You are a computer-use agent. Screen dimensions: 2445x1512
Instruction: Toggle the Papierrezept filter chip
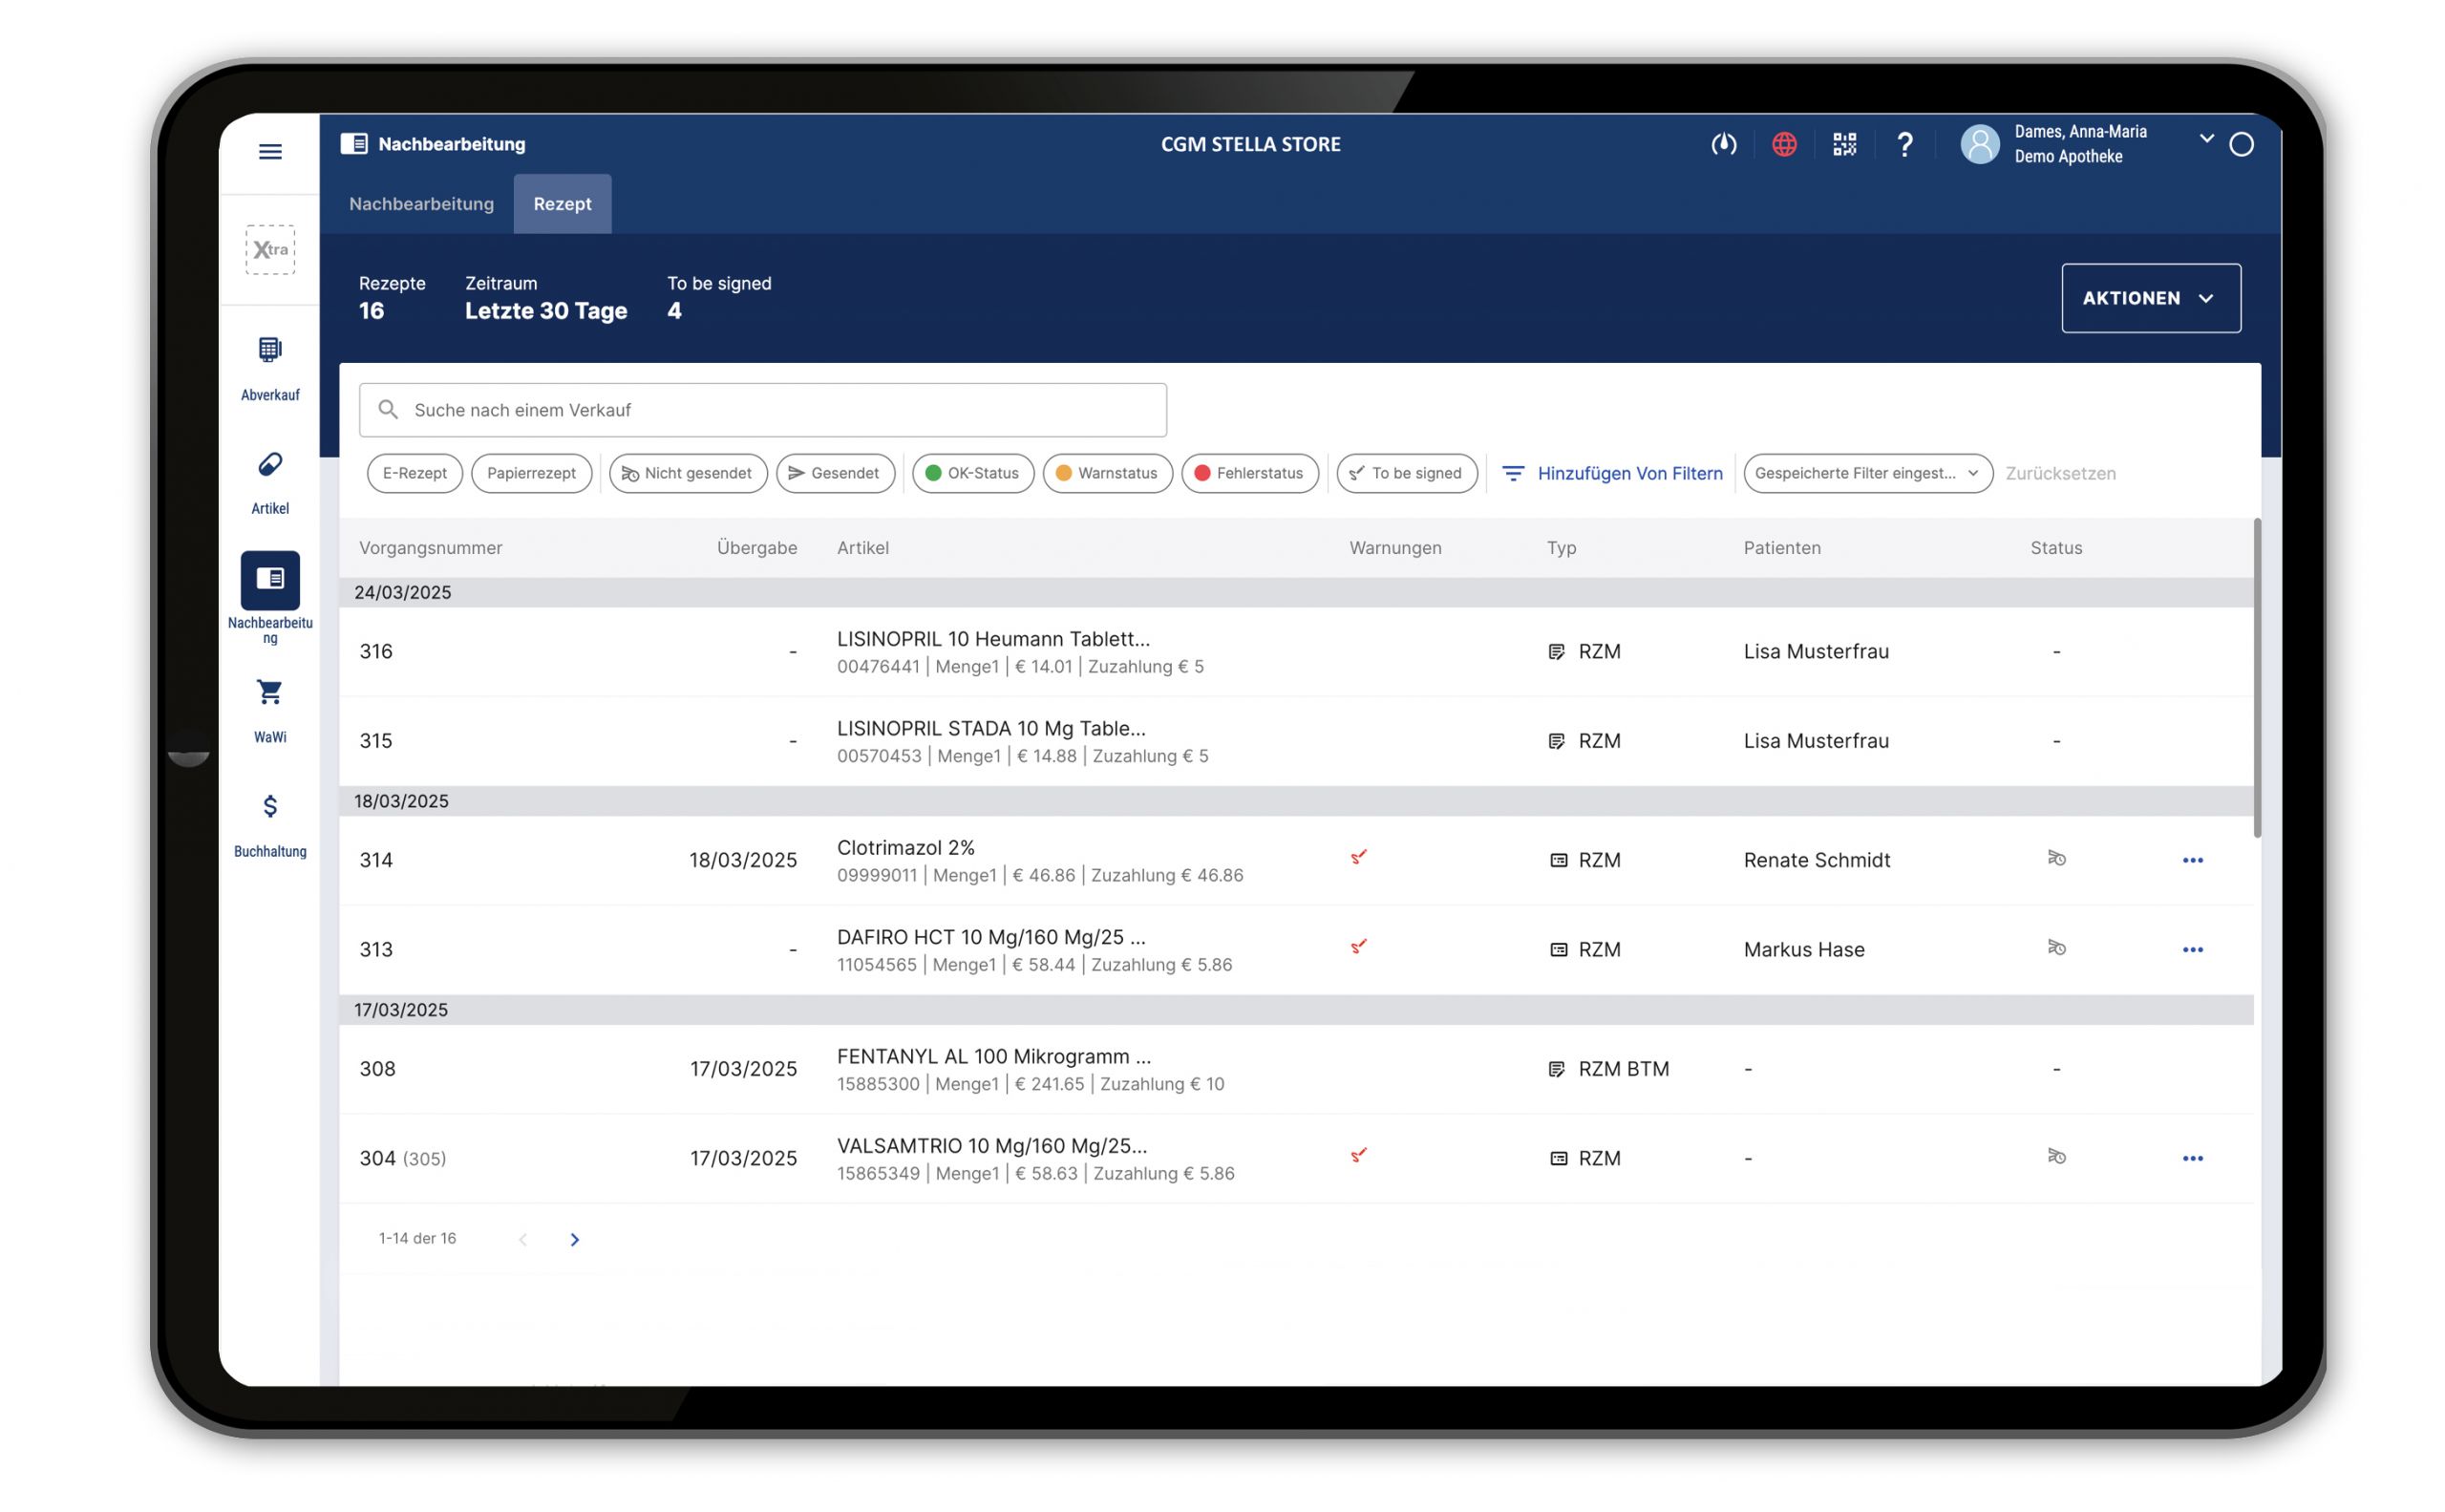pyautogui.click(x=531, y=473)
